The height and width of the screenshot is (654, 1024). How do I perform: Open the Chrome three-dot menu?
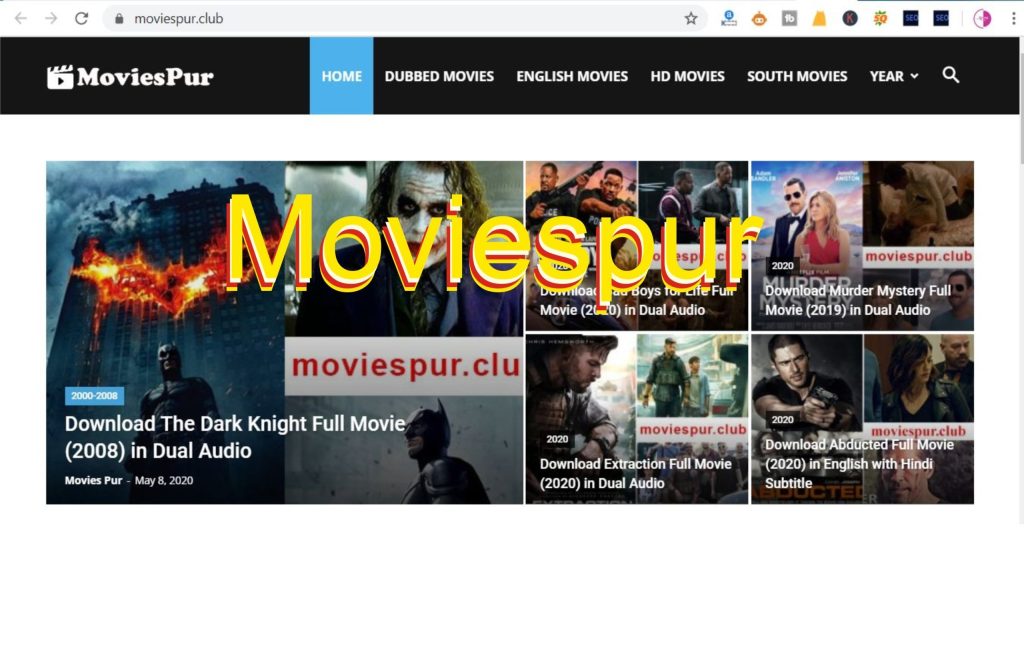(x=1014, y=18)
